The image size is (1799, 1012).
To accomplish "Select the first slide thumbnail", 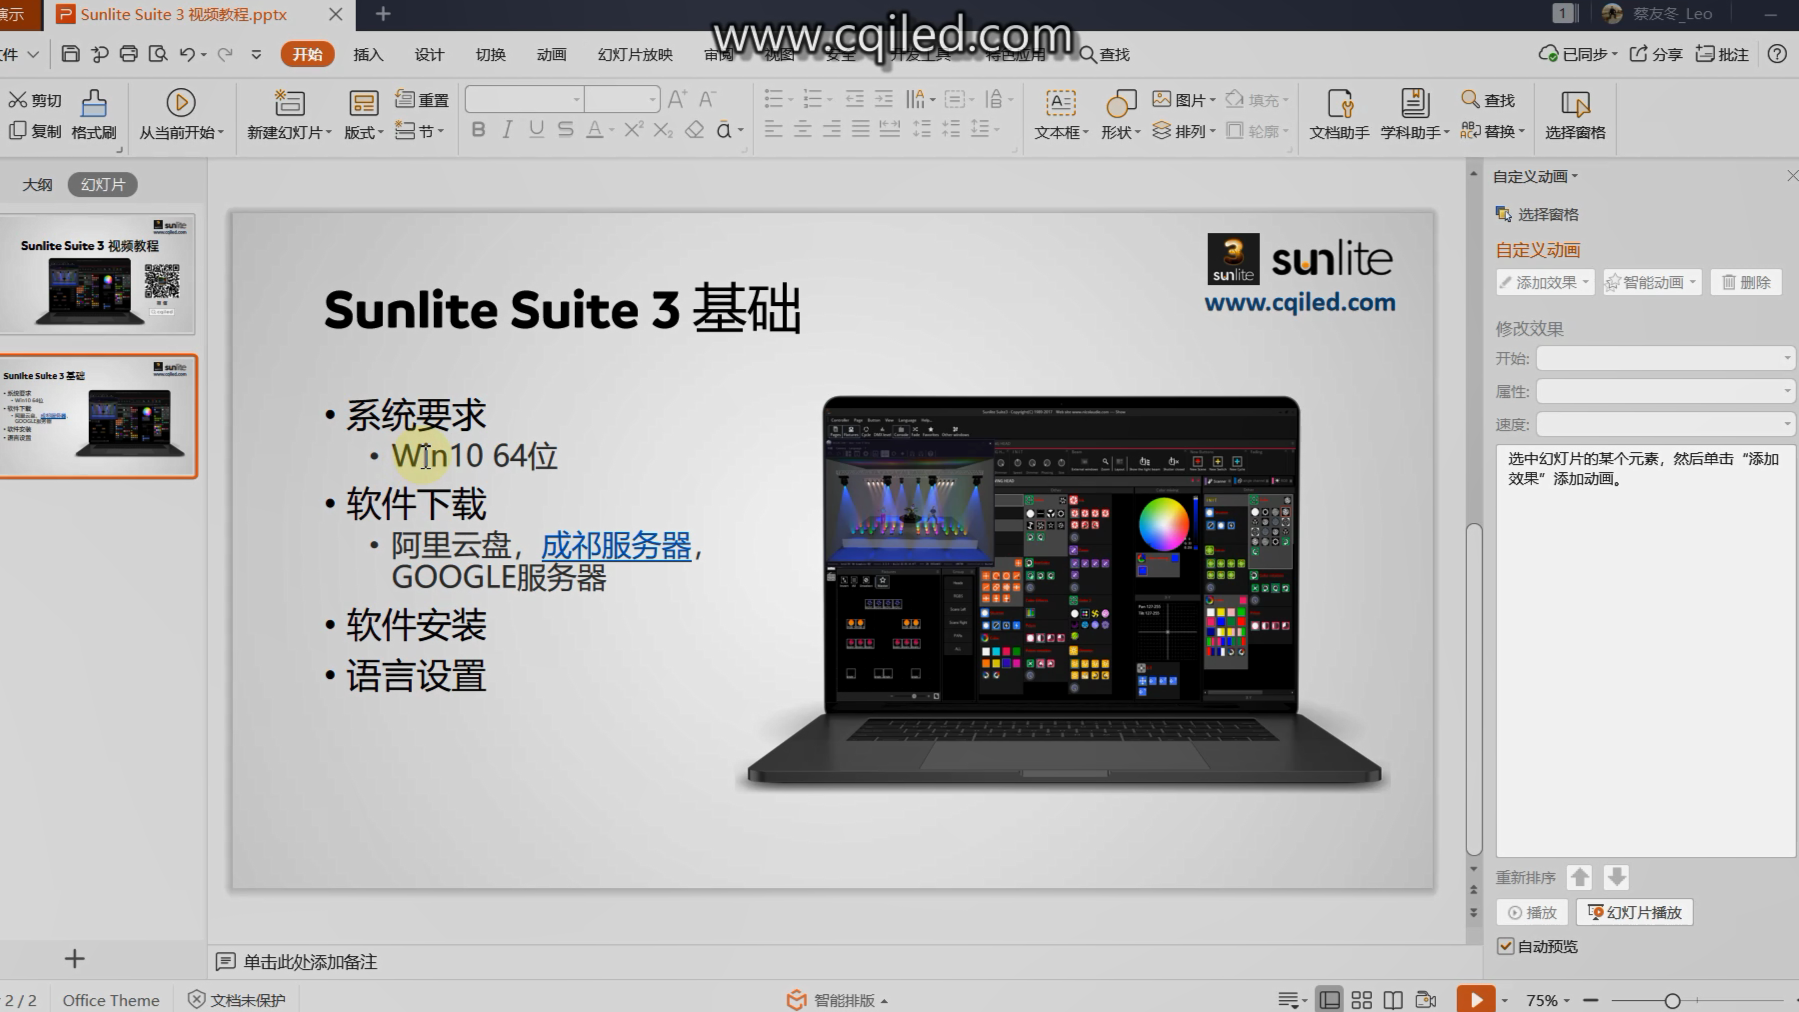I will [x=98, y=273].
